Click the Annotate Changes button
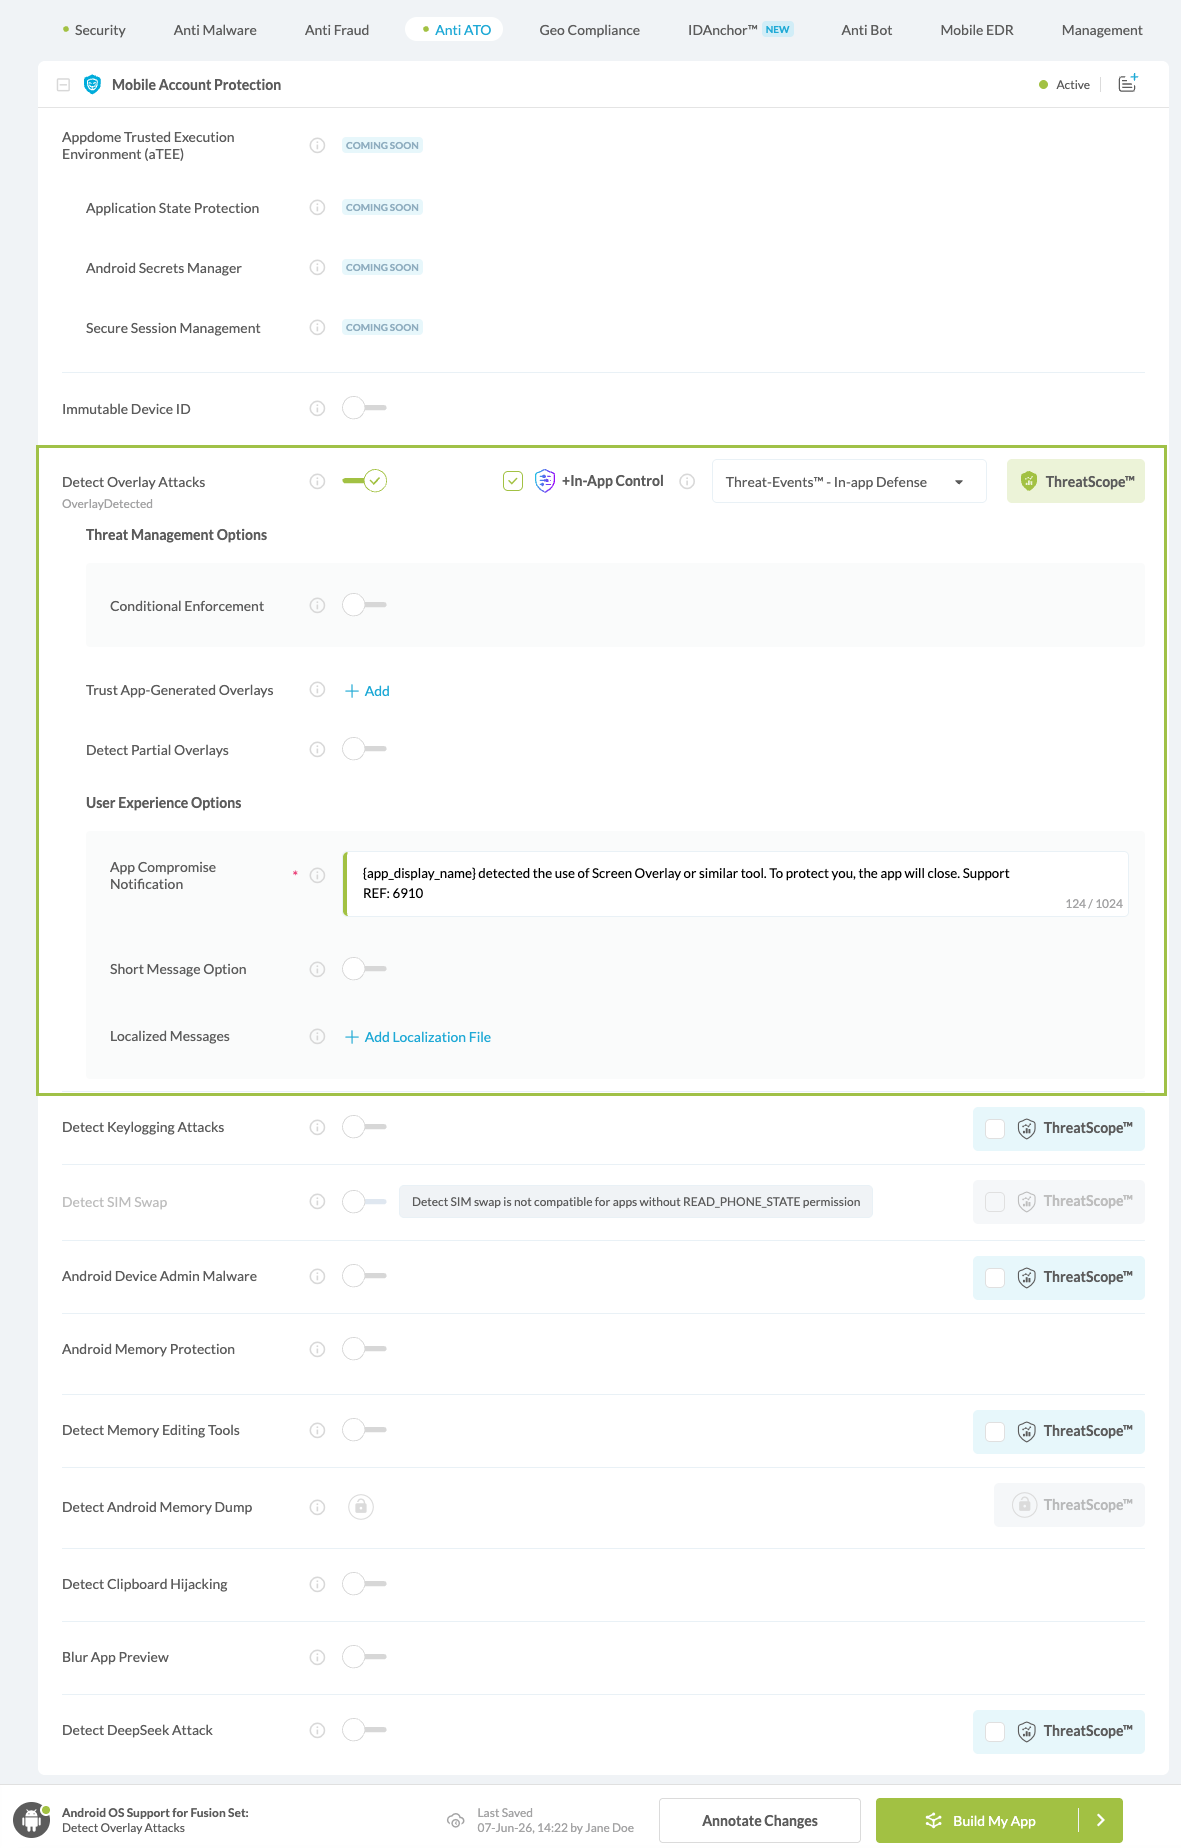The height and width of the screenshot is (1848, 1181). coord(760,1821)
